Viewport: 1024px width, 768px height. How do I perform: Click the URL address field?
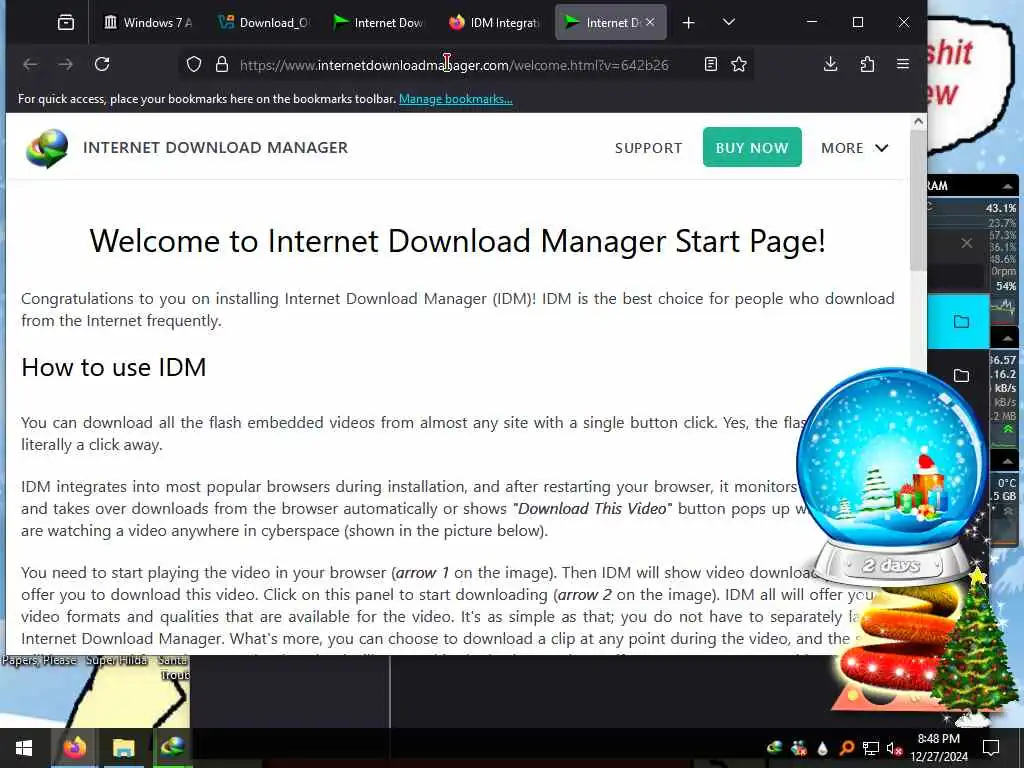(454, 65)
